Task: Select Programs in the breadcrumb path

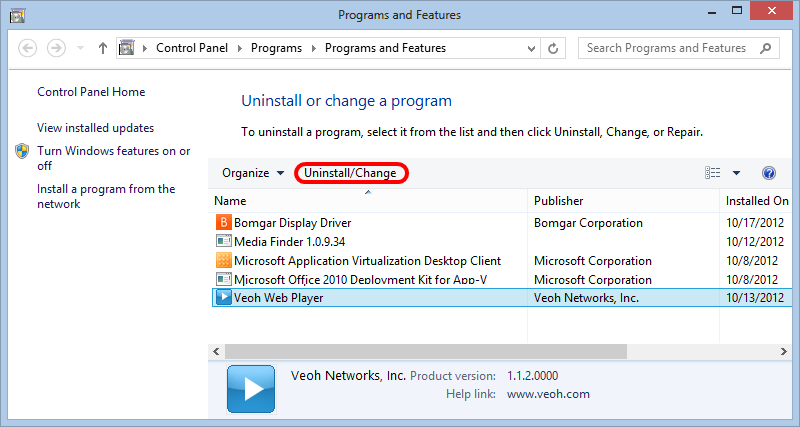Action: click(x=276, y=48)
